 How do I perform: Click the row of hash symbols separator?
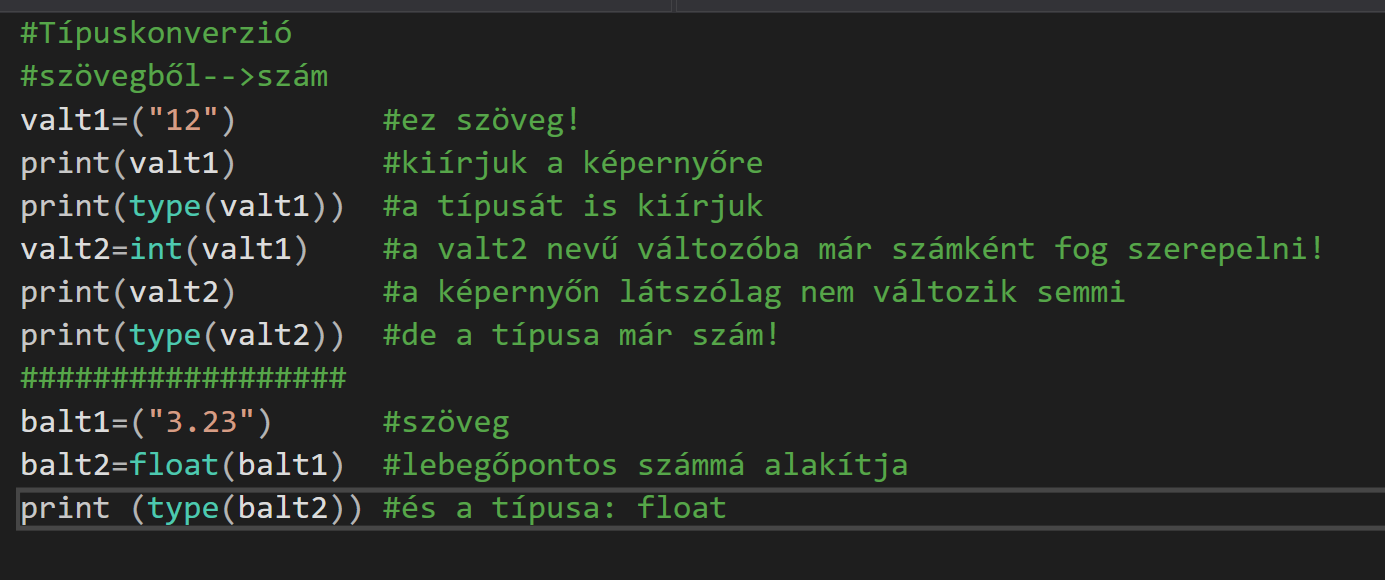click(183, 378)
